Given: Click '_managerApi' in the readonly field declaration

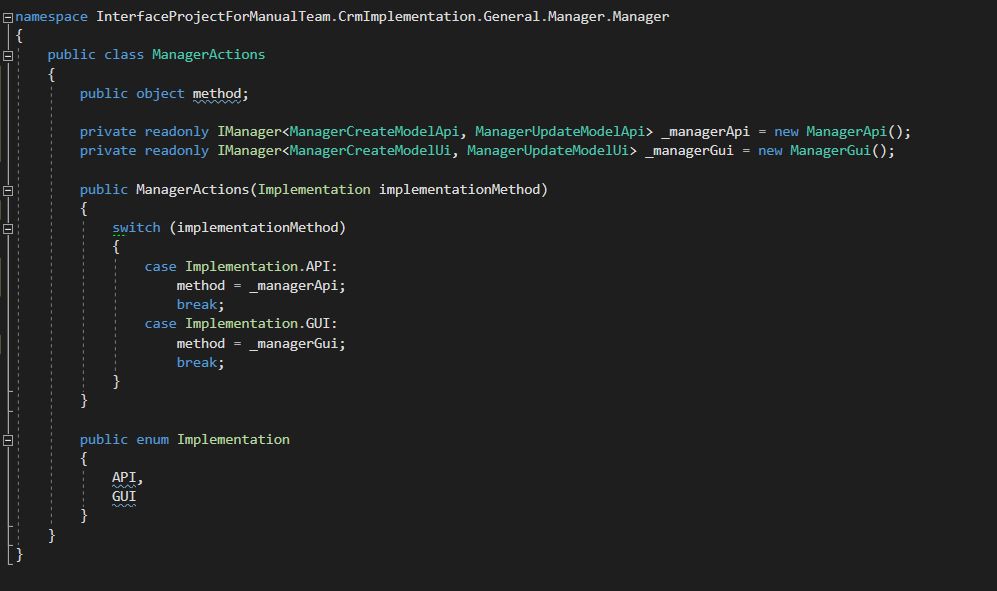Looking at the screenshot, I should [705, 132].
